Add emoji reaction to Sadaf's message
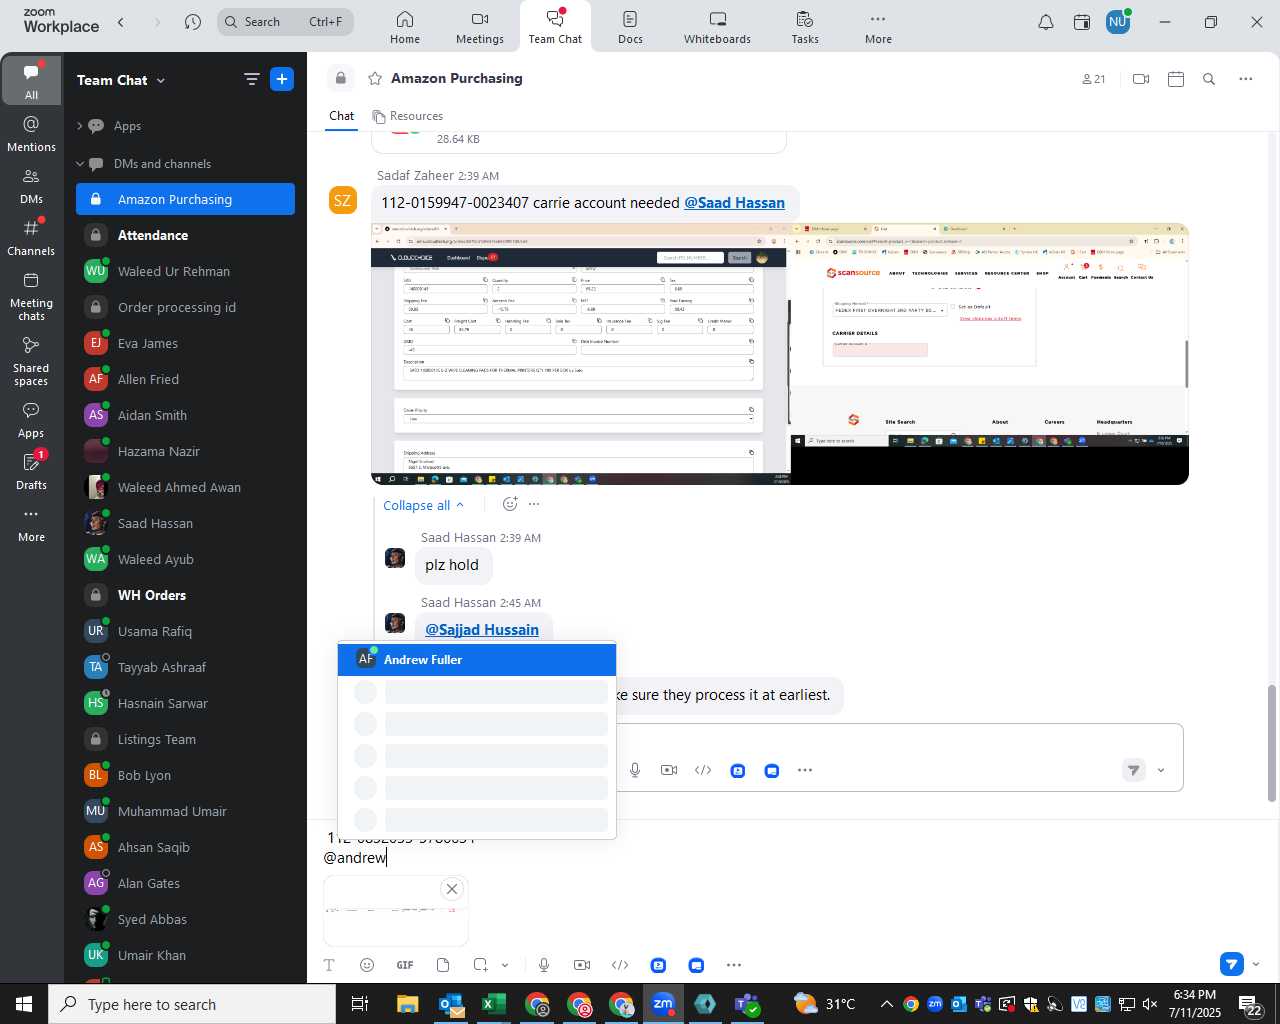The height and width of the screenshot is (1024, 1280). [x=510, y=504]
